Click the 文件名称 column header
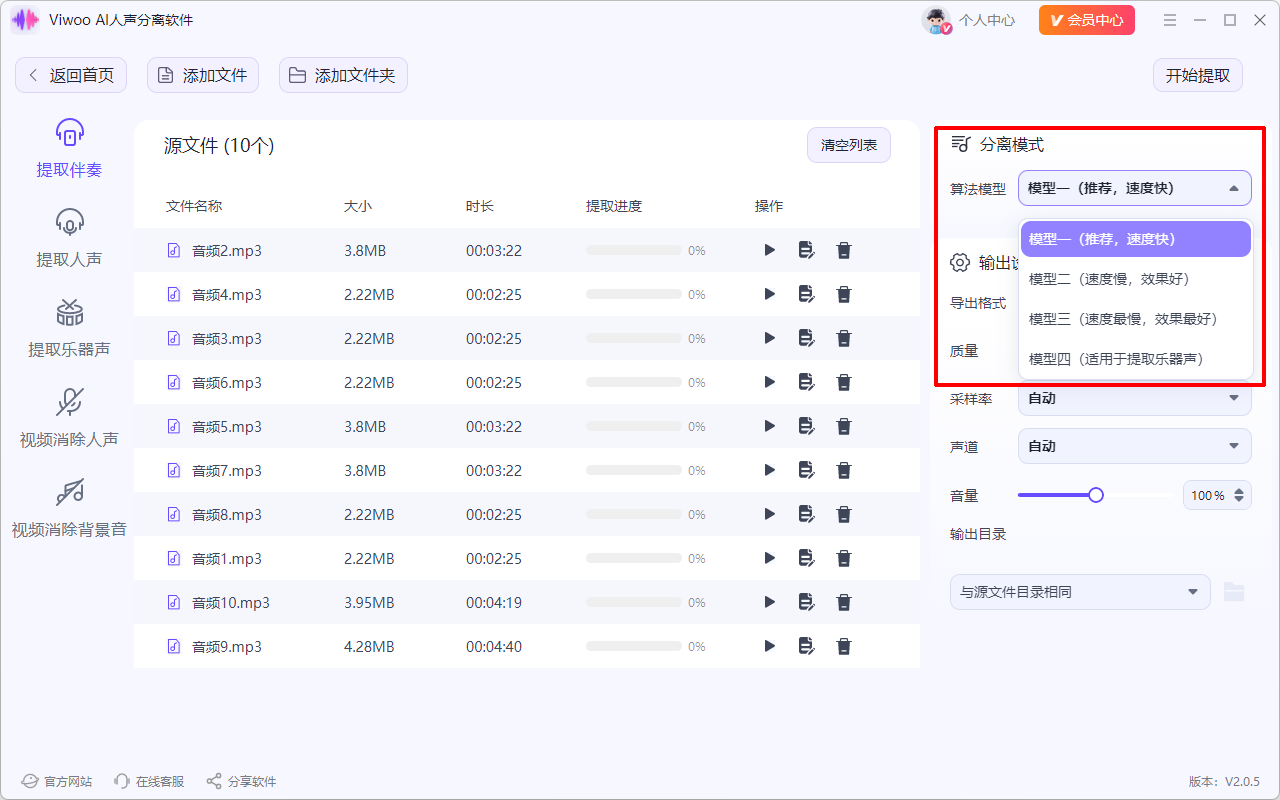Screen dimensions: 1280x800 194,206
